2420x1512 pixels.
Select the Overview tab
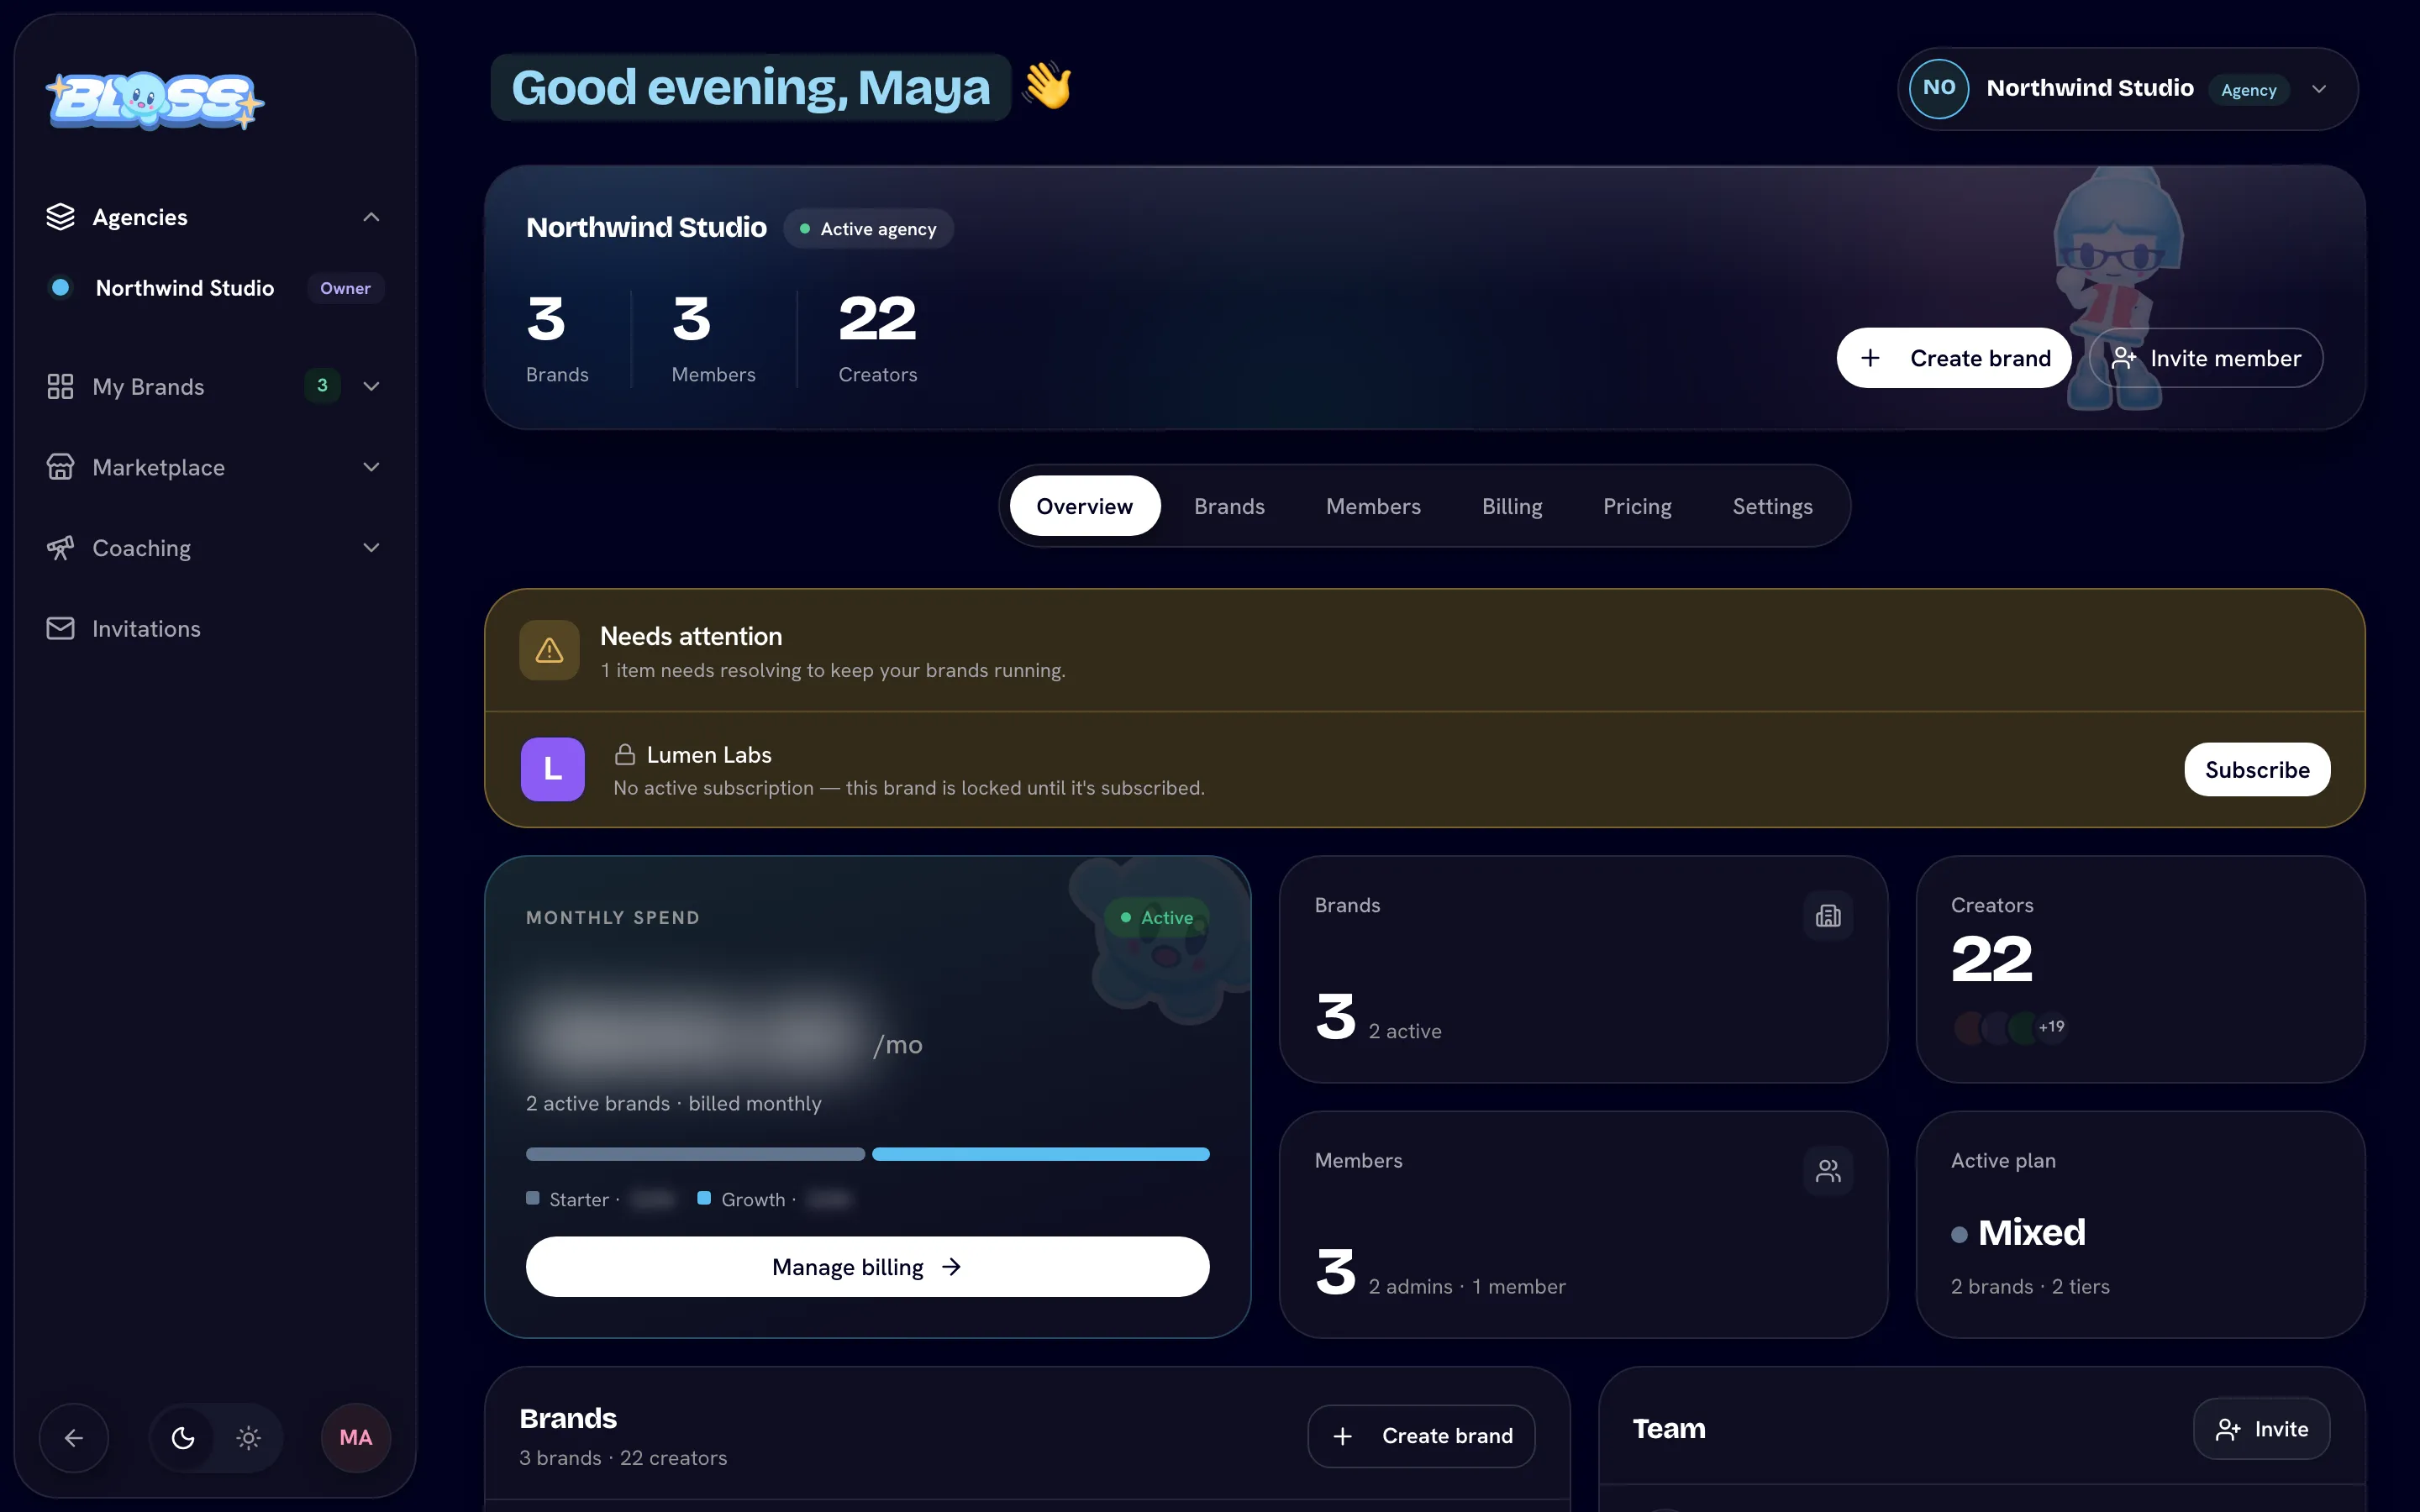point(1085,506)
